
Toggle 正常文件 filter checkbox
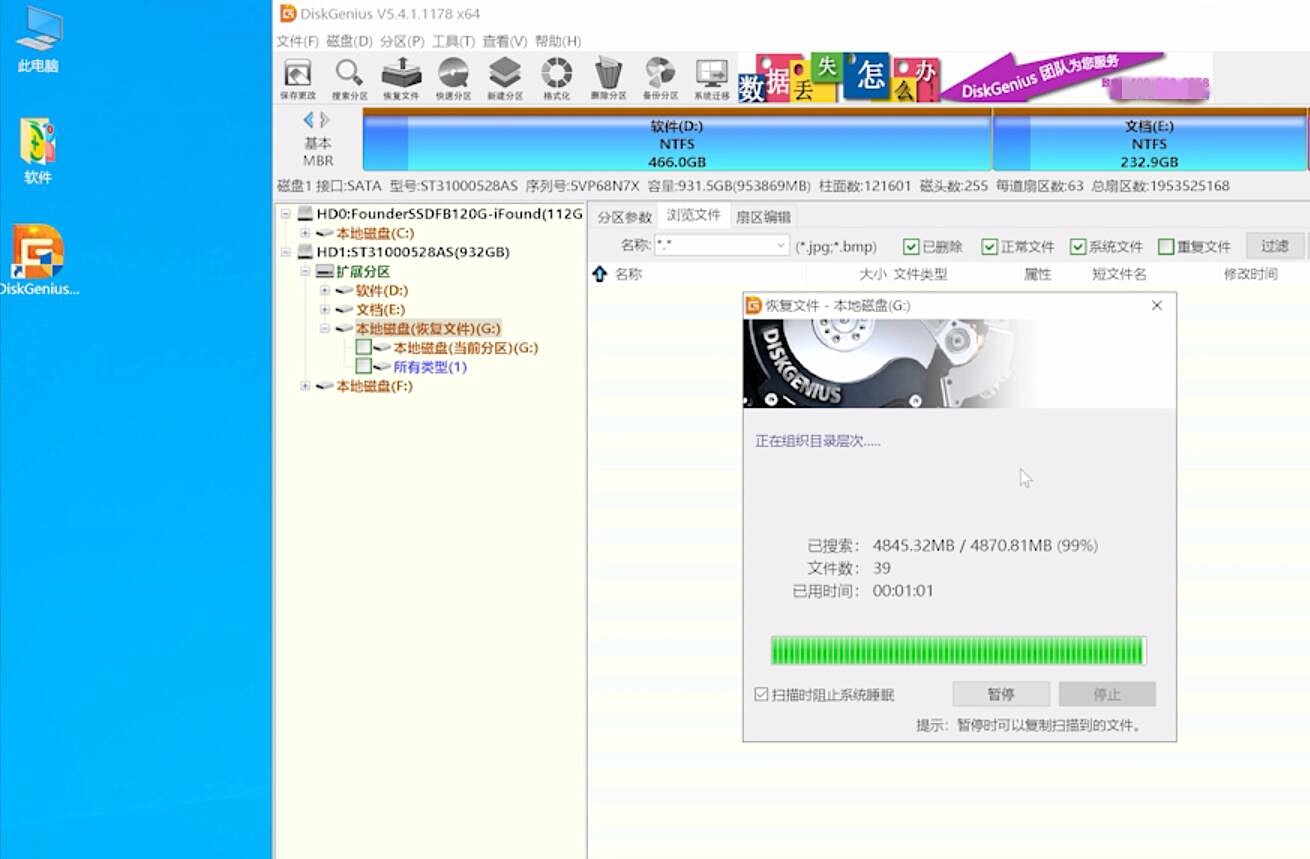(x=990, y=246)
